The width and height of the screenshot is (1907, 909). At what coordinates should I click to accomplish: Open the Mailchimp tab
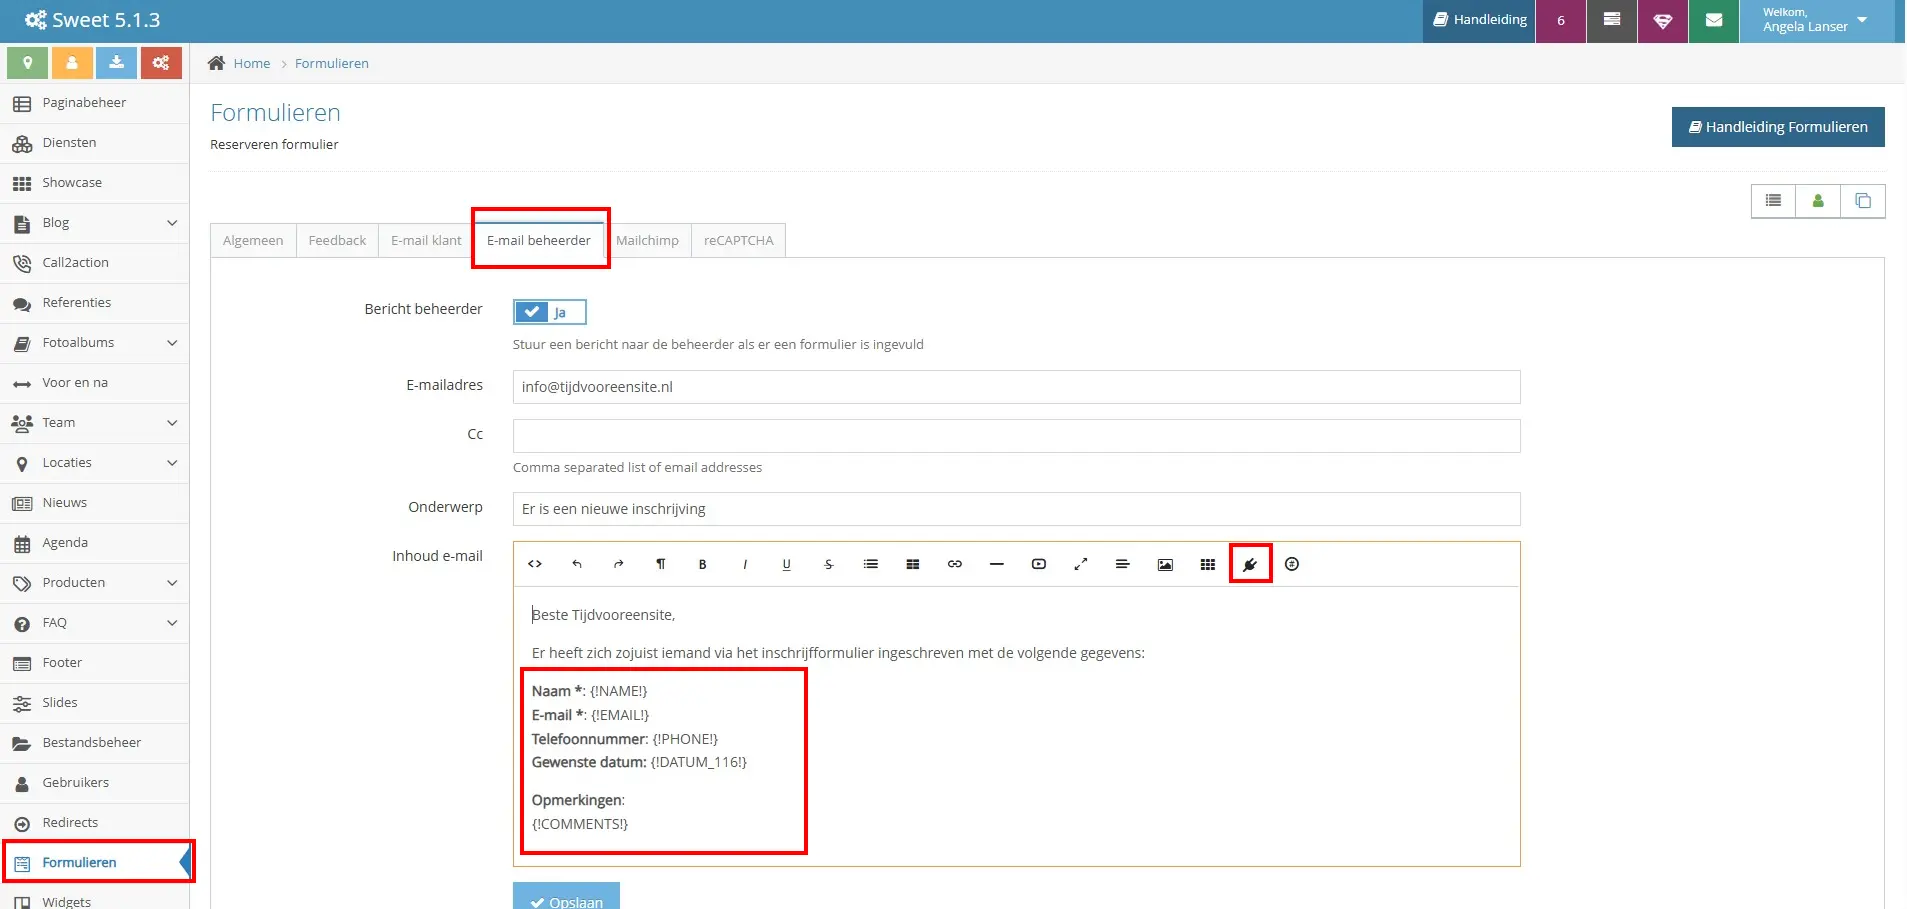(x=647, y=240)
